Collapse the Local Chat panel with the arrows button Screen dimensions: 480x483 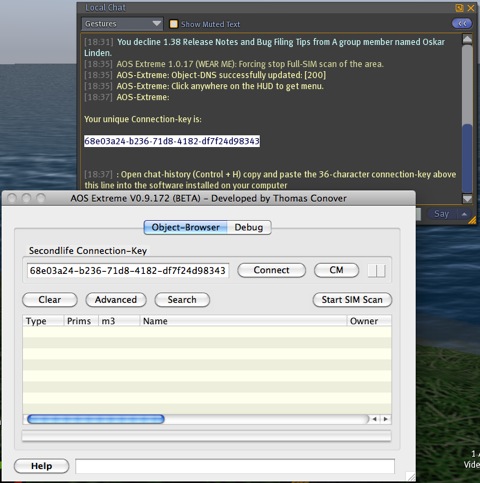tap(462, 23)
